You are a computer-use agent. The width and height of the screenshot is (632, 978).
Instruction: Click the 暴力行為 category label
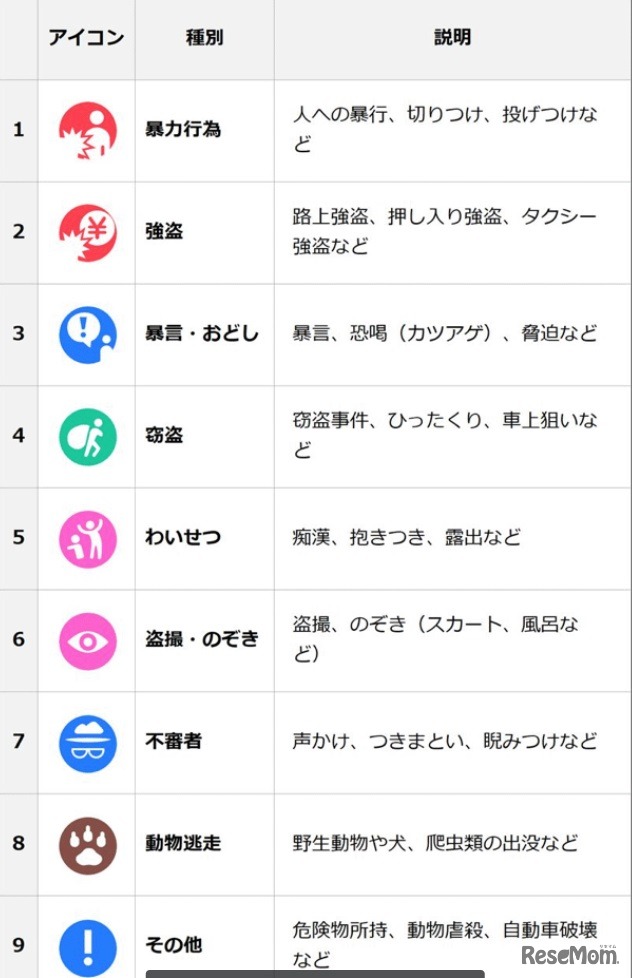pyautogui.click(x=183, y=130)
